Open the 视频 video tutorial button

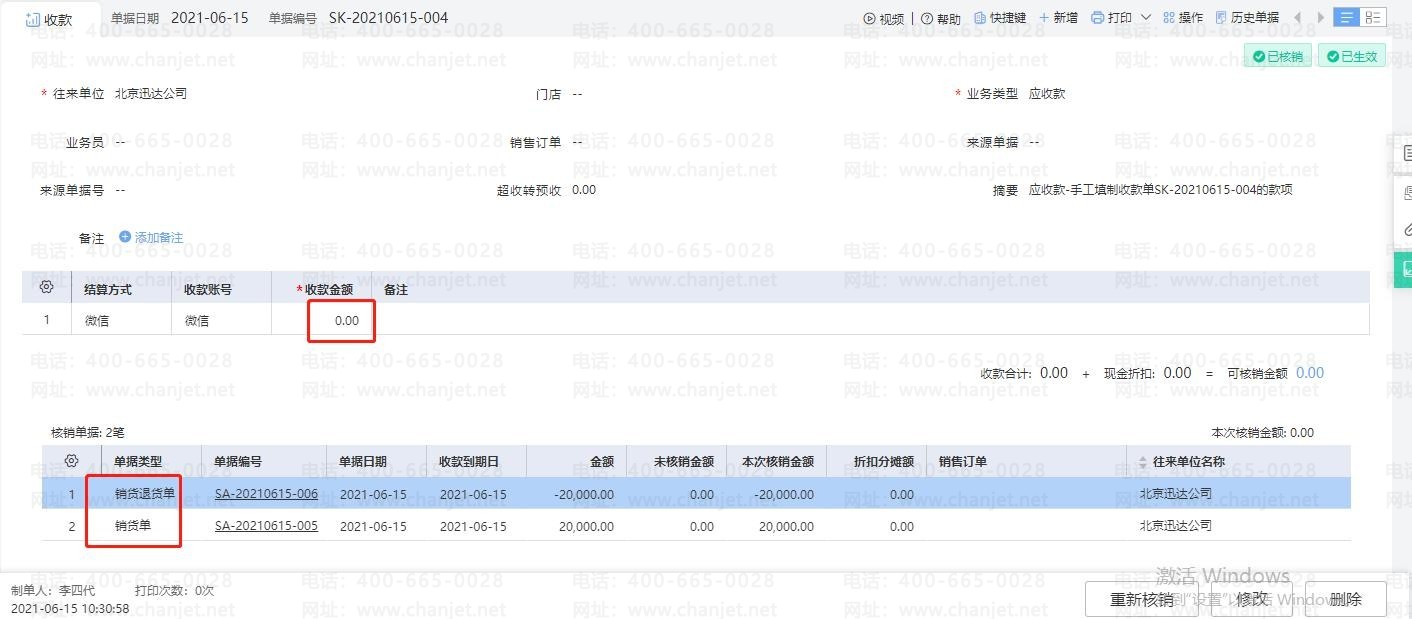click(884, 18)
